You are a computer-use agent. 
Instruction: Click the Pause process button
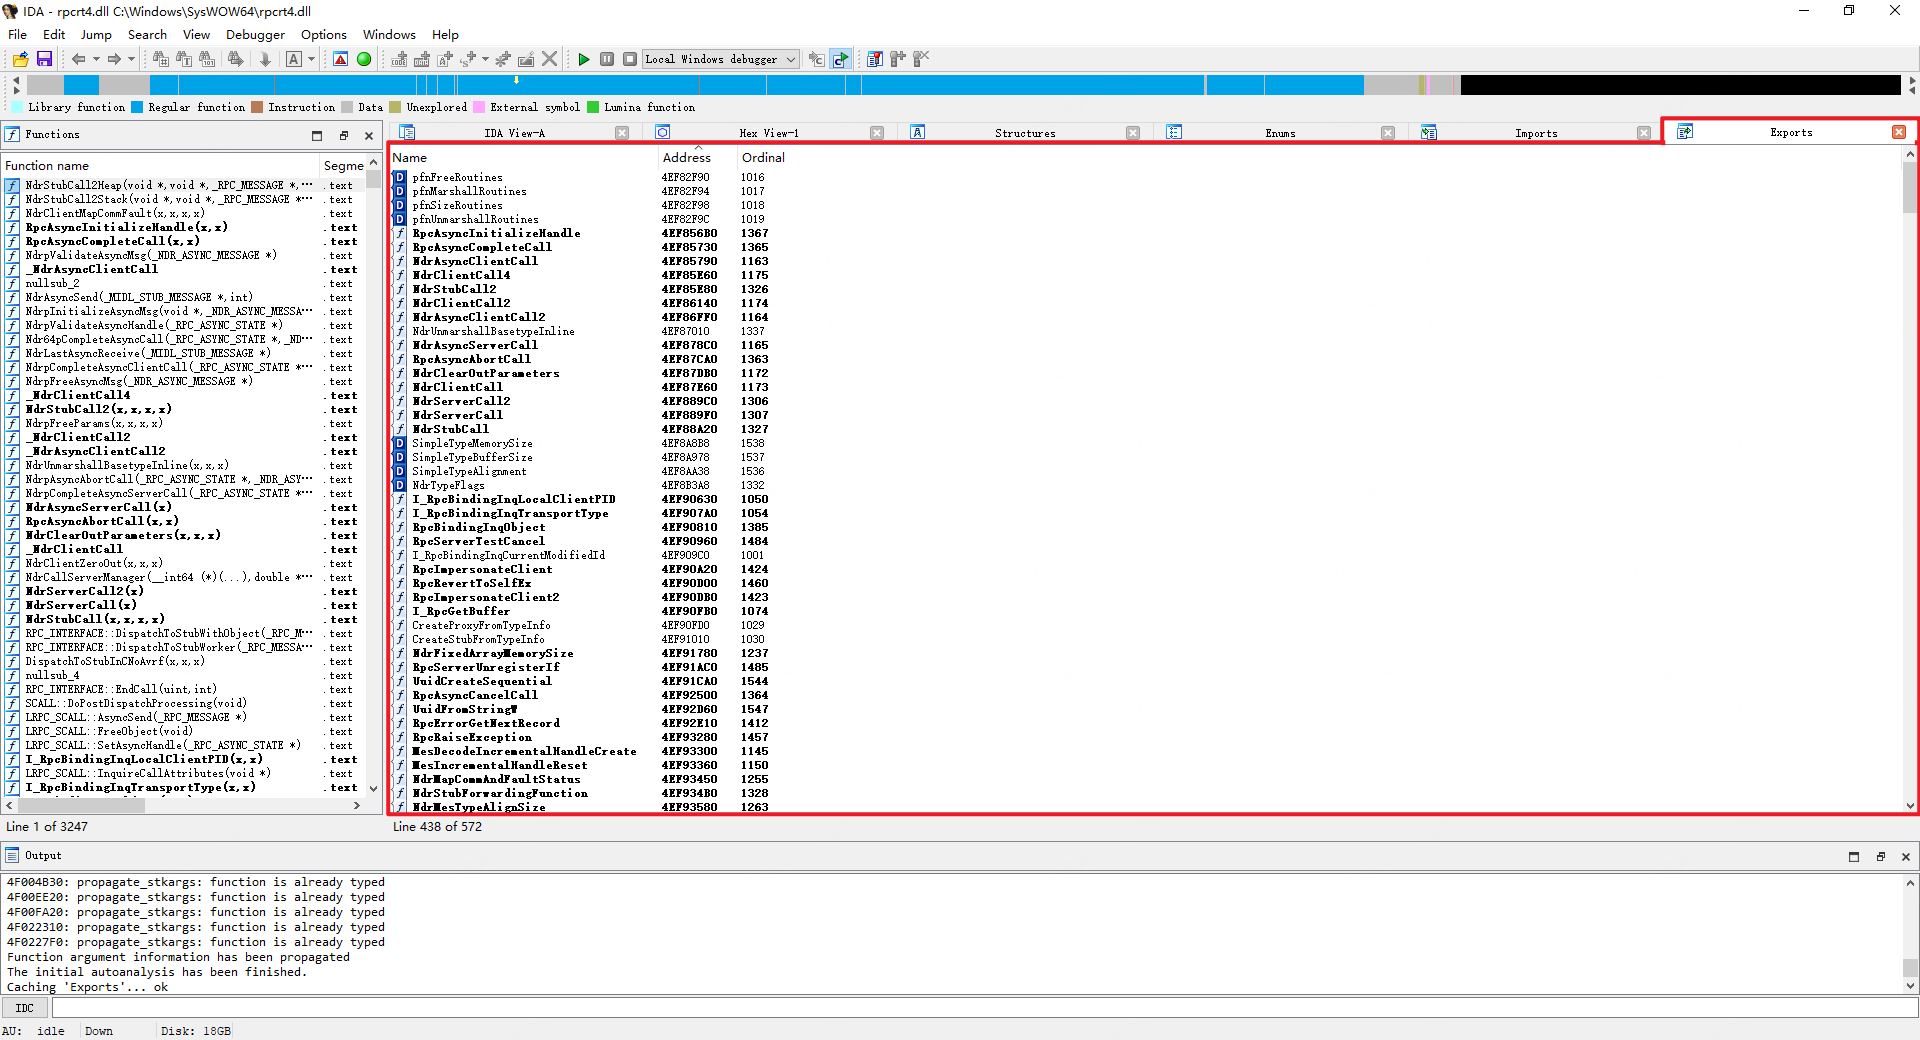coord(607,60)
